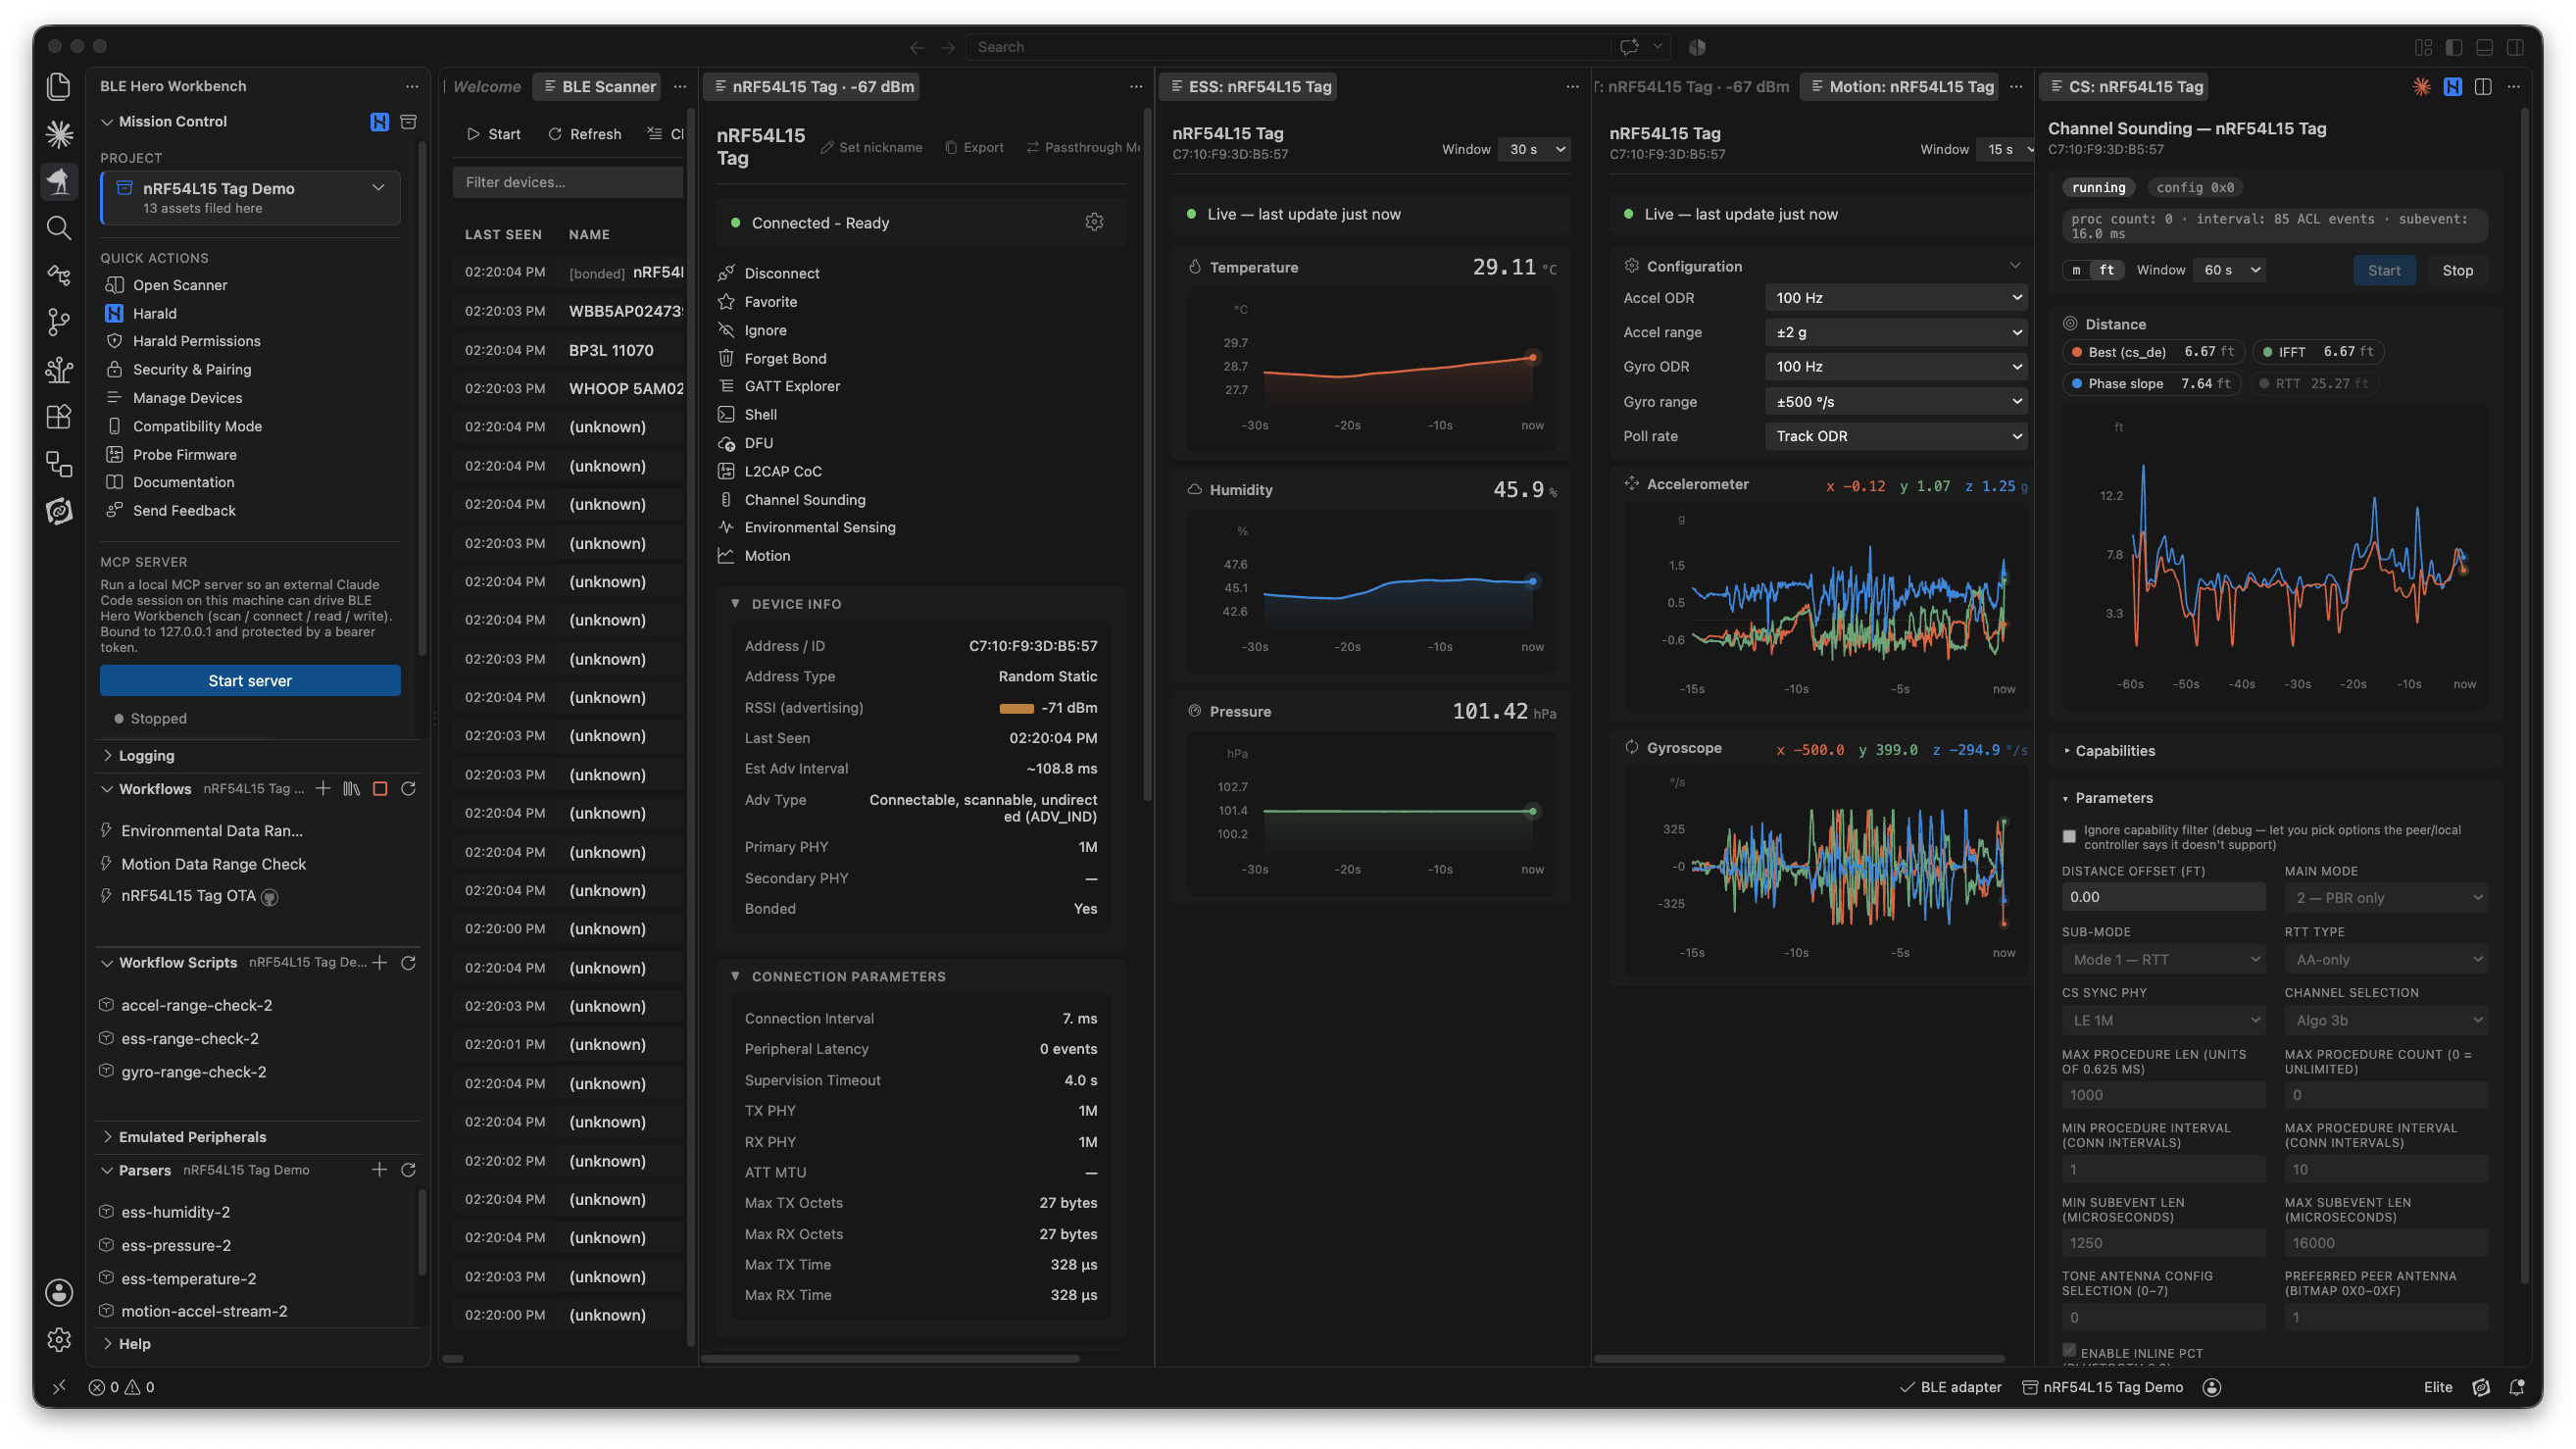Click the add workflow plus icon

click(323, 789)
